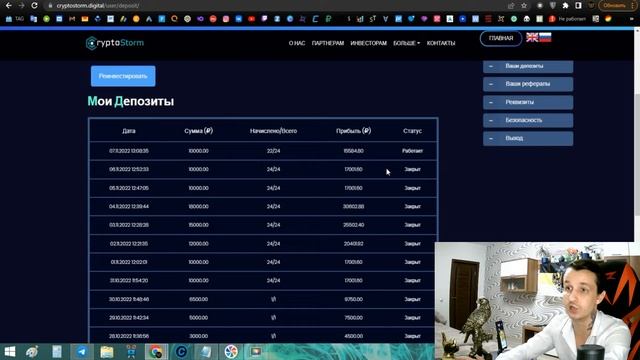640x360 pixels.
Task: Open the YouTube bookmark icon
Action: (251, 19)
